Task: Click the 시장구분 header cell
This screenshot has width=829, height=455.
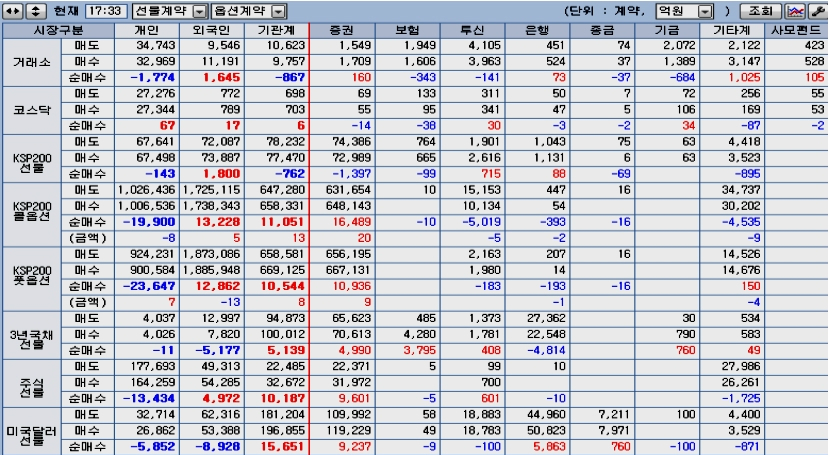Action: click(58, 31)
